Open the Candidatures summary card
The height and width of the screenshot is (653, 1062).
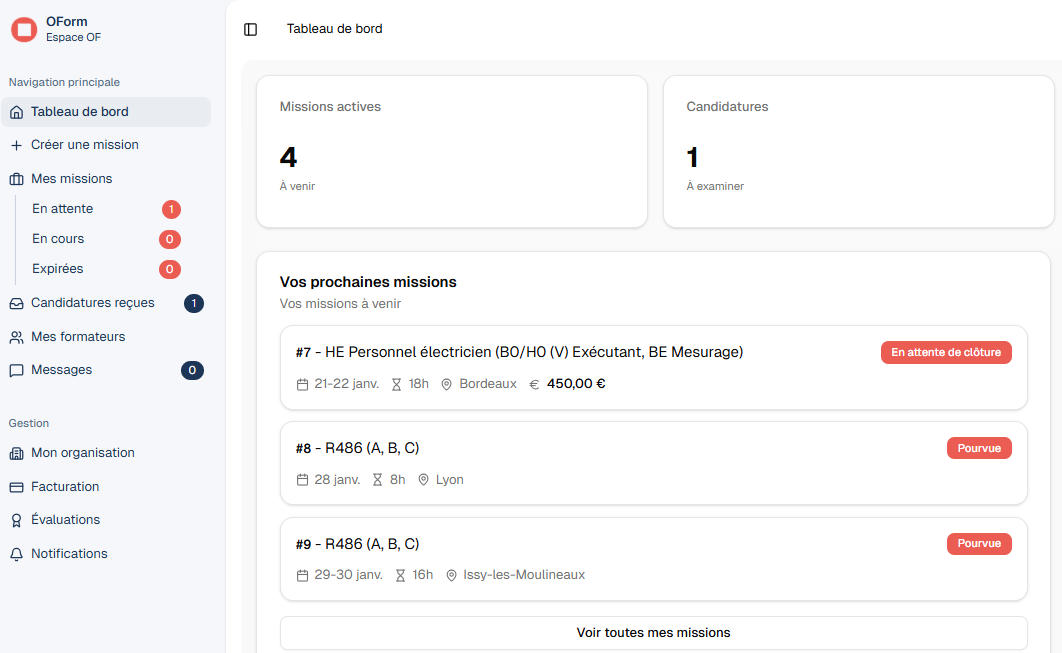(x=858, y=151)
